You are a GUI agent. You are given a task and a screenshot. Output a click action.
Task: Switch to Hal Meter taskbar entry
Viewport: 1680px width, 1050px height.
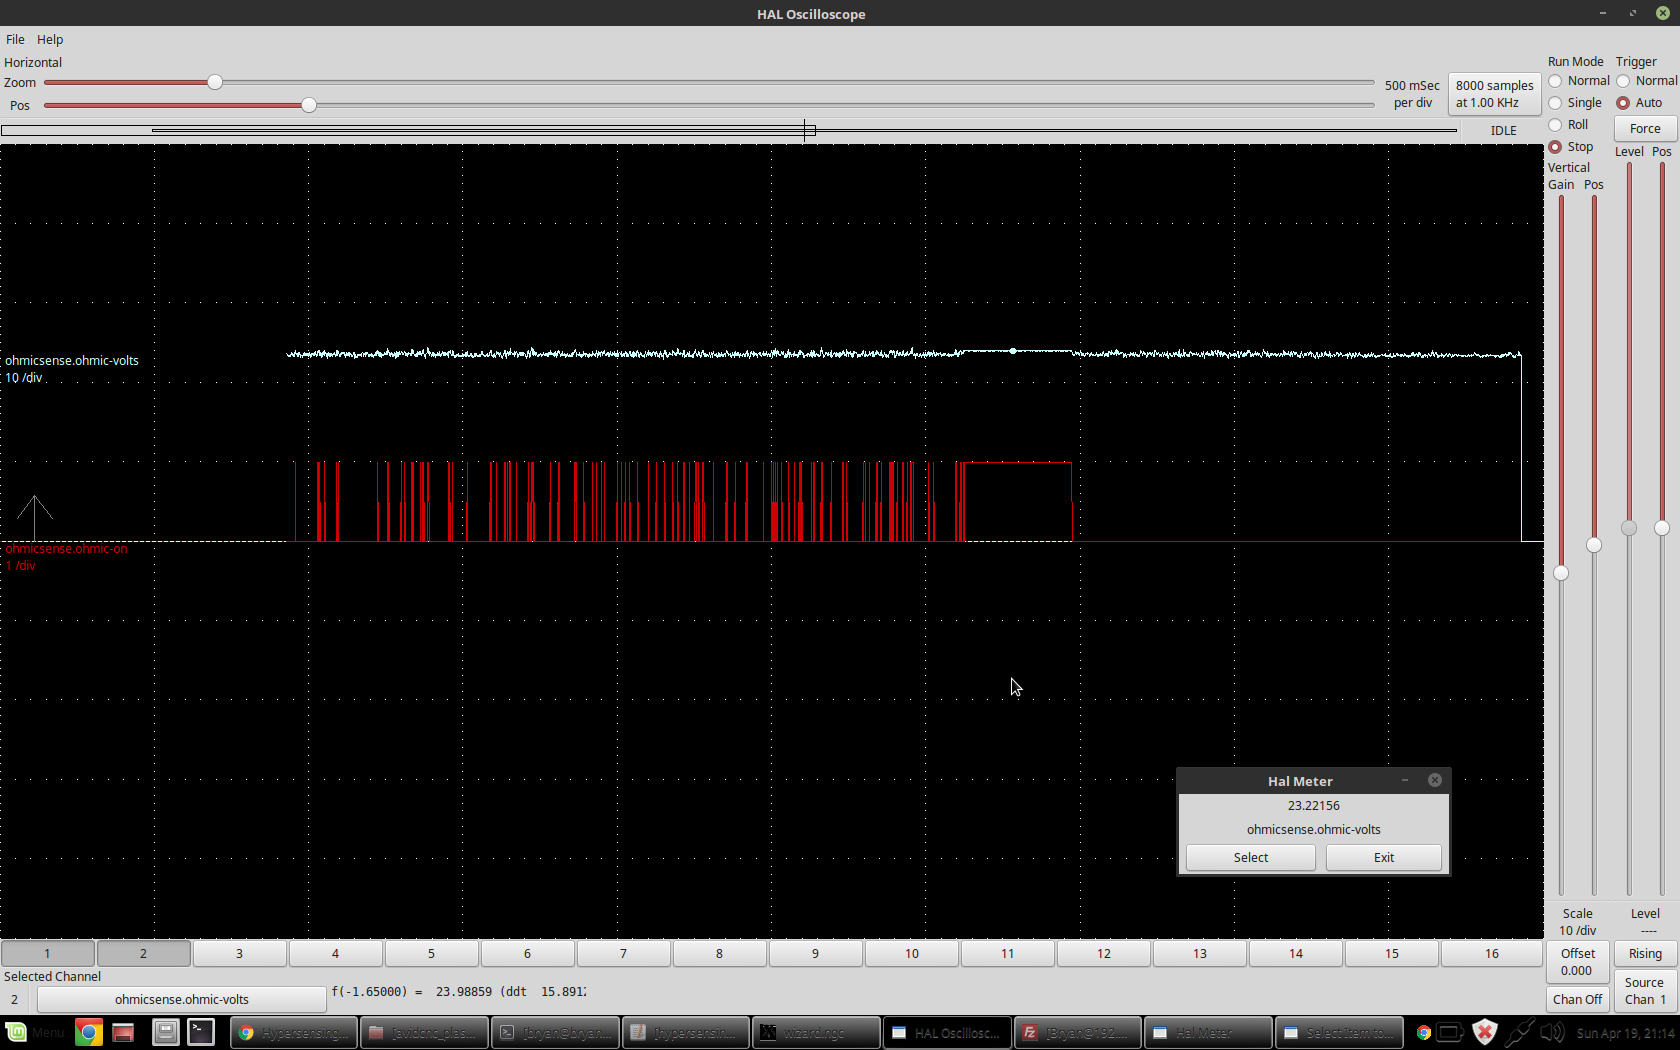pyautogui.click(x=1208, y=1033)
